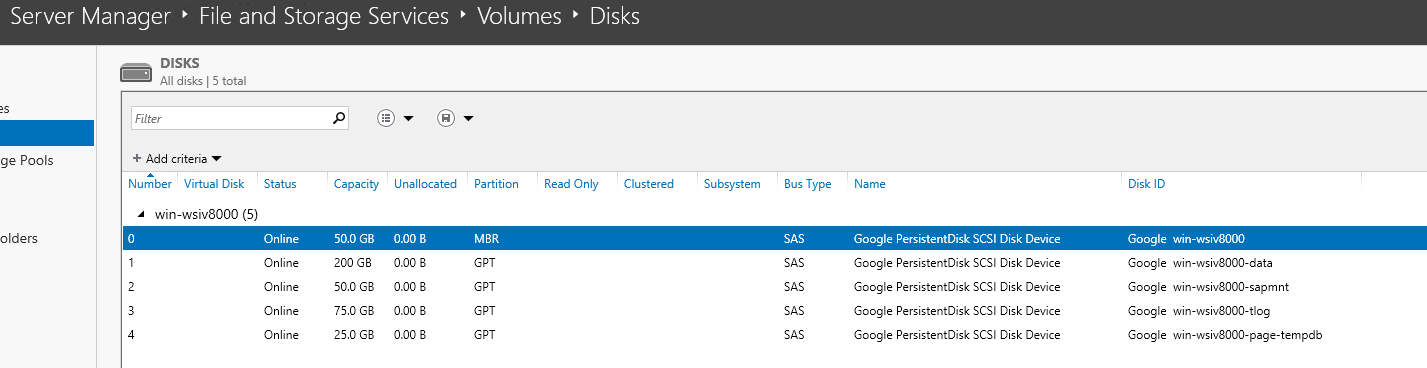Click the save query icon
Screen dimensions: 1427x368
(x=446, y=118)
